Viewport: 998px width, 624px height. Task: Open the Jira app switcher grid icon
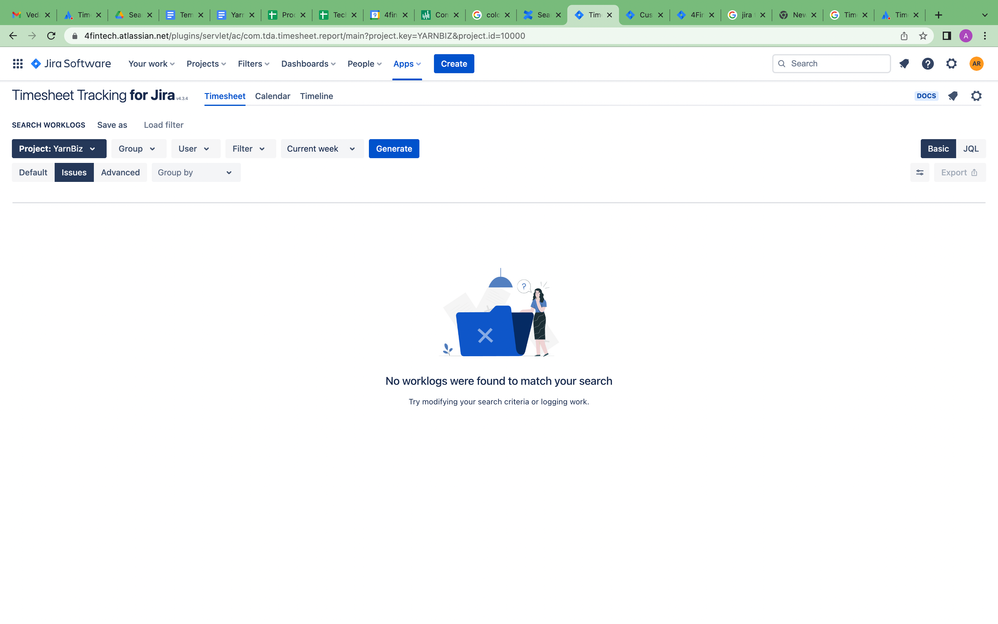[x=18, y=64]
